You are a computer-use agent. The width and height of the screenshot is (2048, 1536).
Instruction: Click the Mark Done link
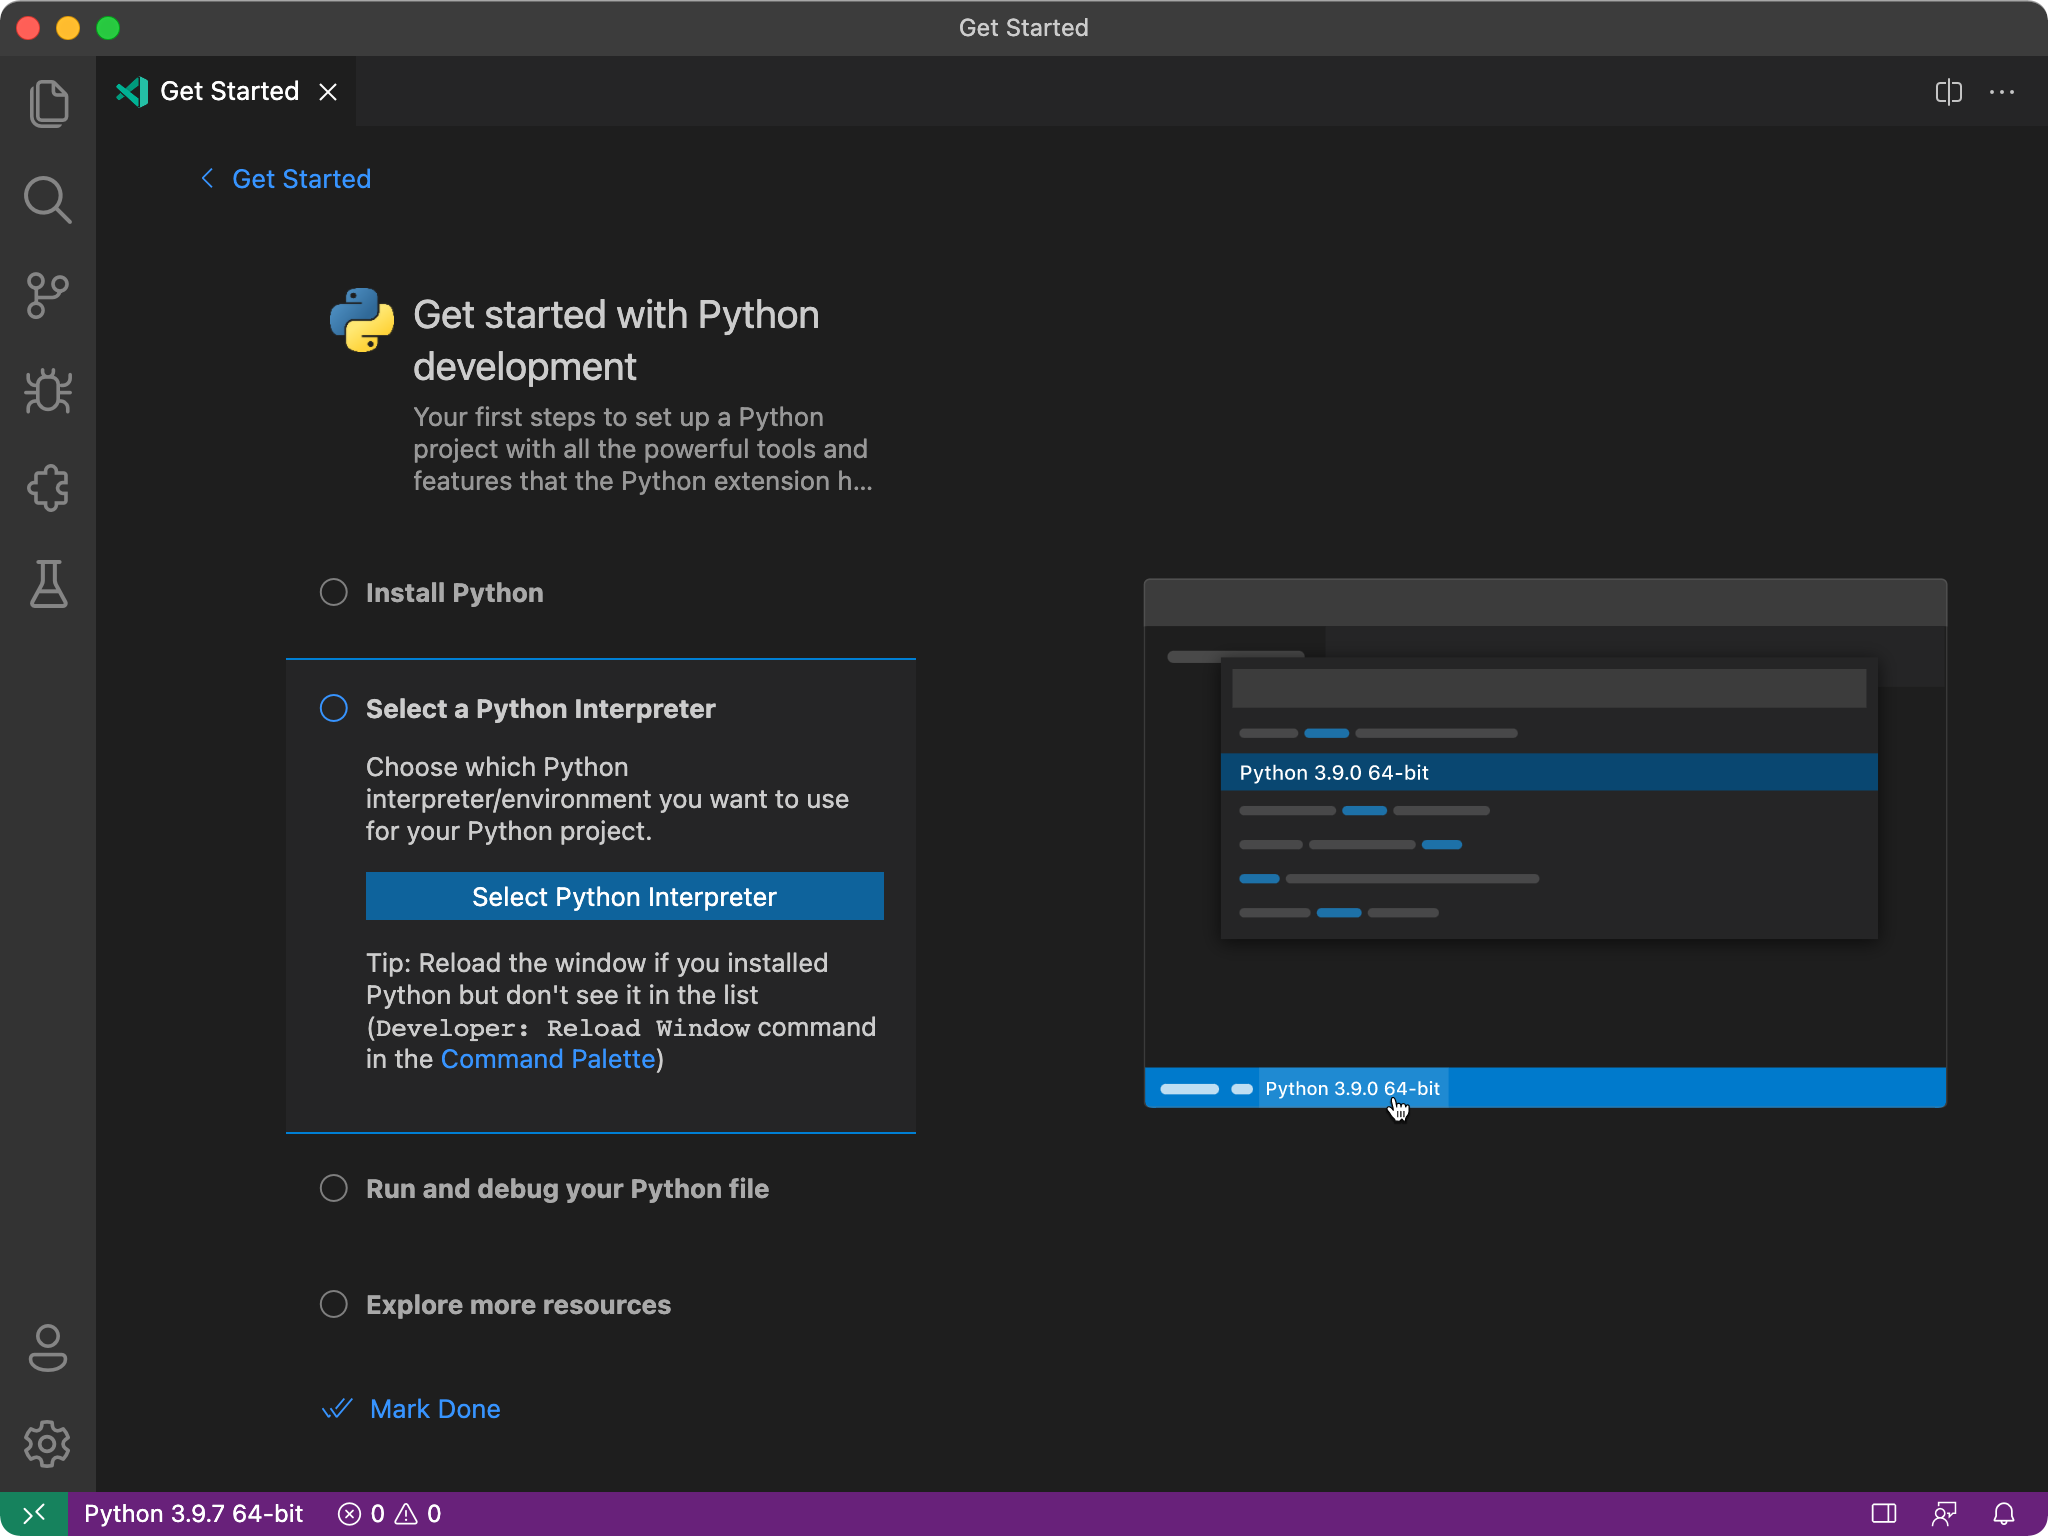coord(434,1409)
